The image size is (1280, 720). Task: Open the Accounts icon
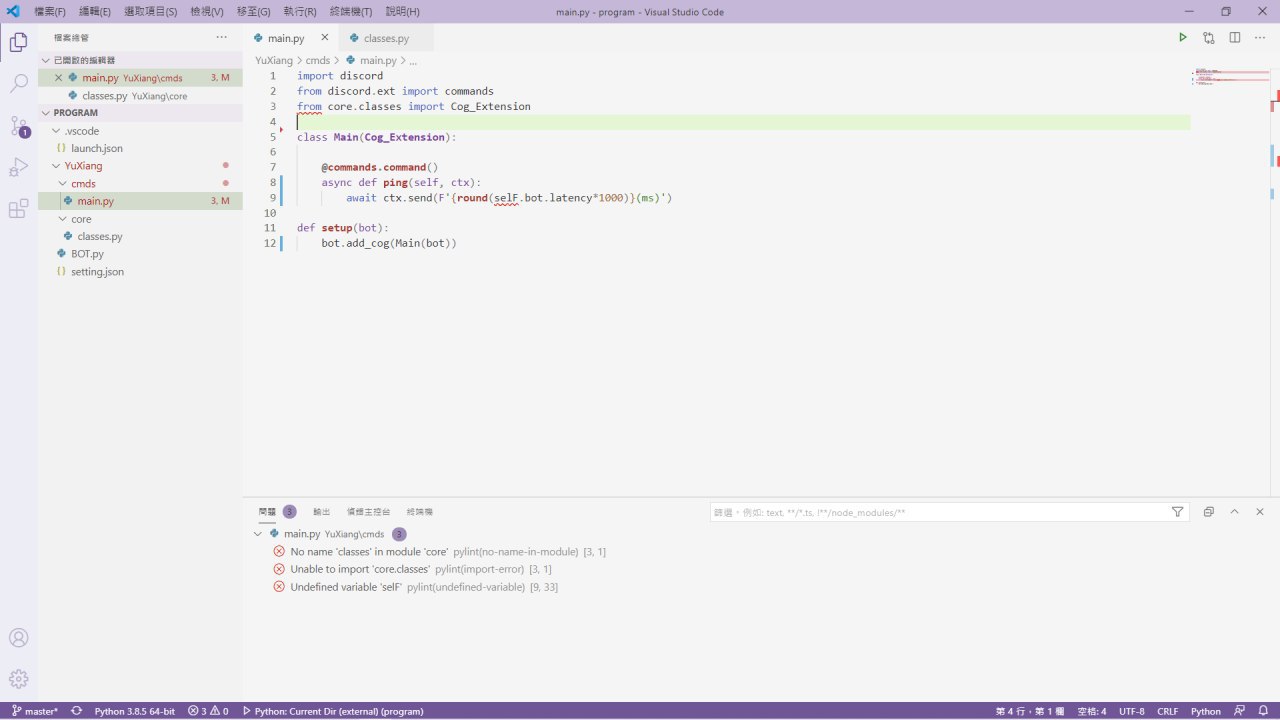pyautogui.click(x=18, y=638)
